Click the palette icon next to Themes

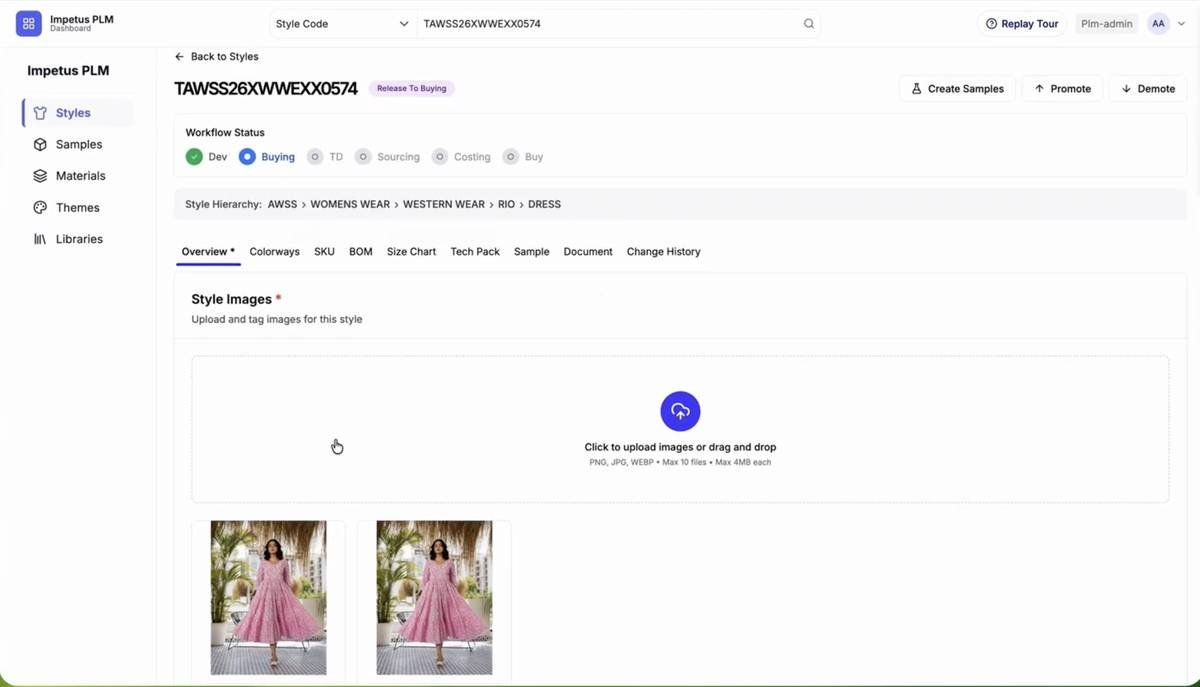(x=40, y=208)
